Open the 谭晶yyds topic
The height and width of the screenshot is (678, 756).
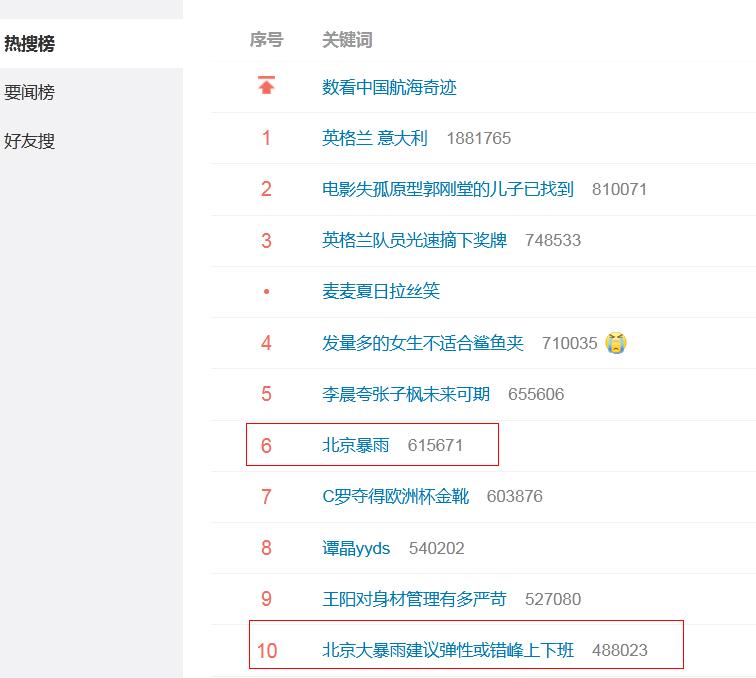[x=356, y=548]
